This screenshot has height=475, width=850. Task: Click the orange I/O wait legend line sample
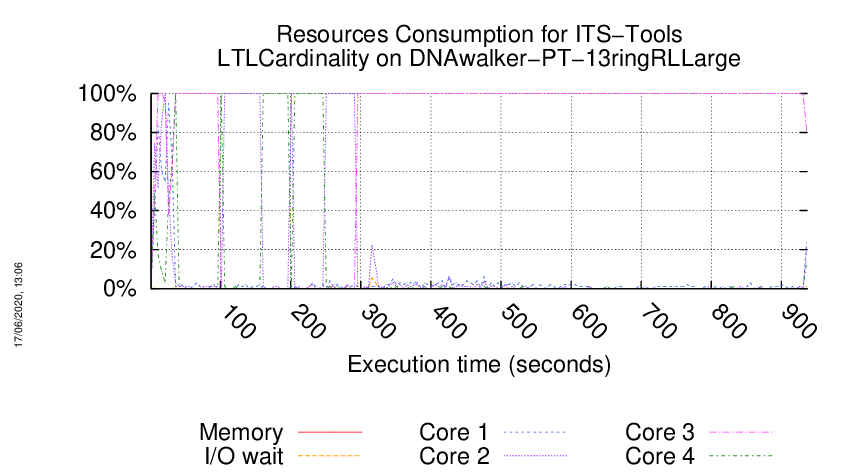pos(330,456)
